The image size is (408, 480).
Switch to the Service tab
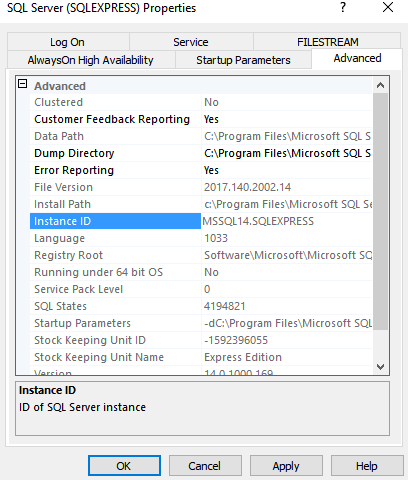coord(191,42)
